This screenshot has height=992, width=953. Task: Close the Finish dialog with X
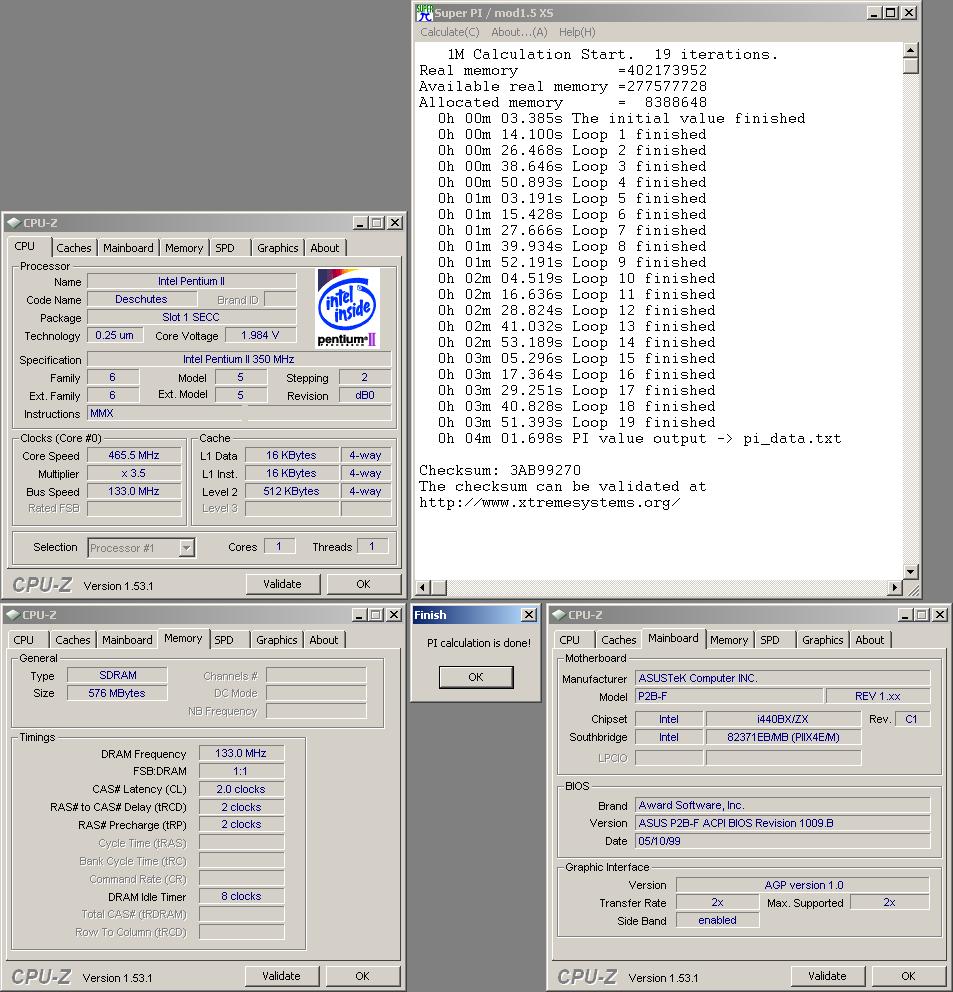pyautogui.click(x=528, y=615)
